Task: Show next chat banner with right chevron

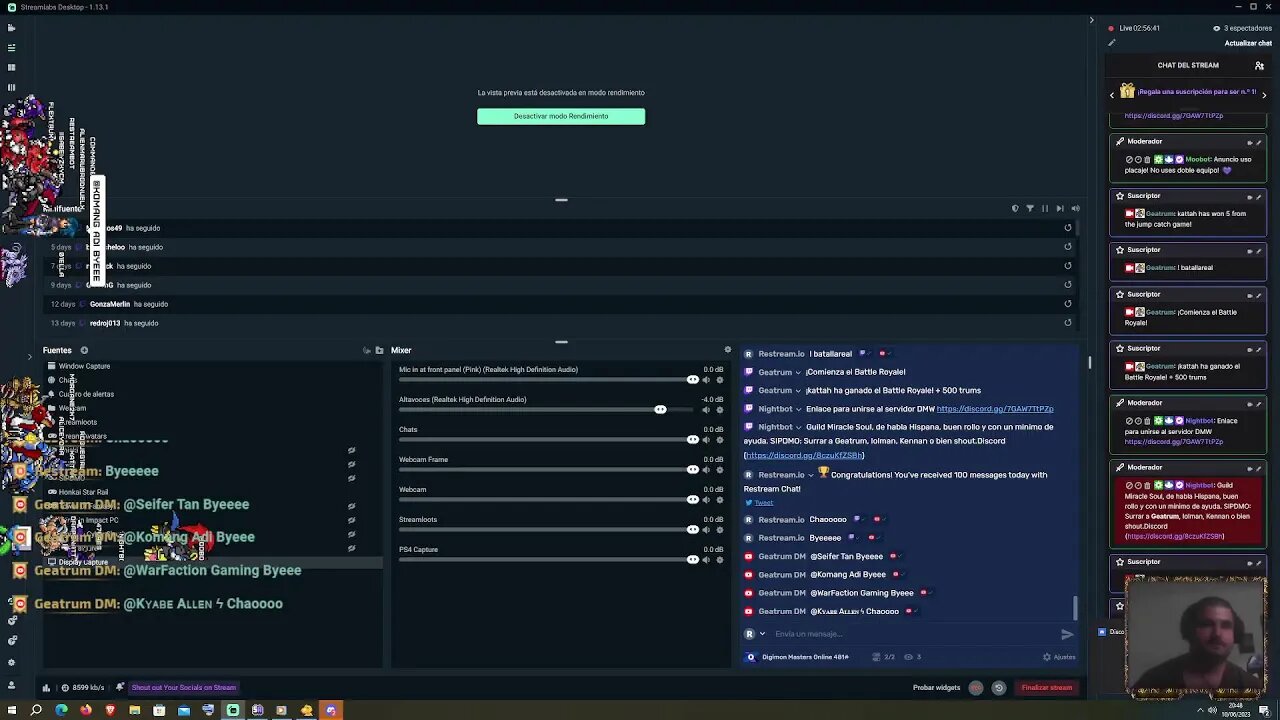Action: click(1264, 95)
